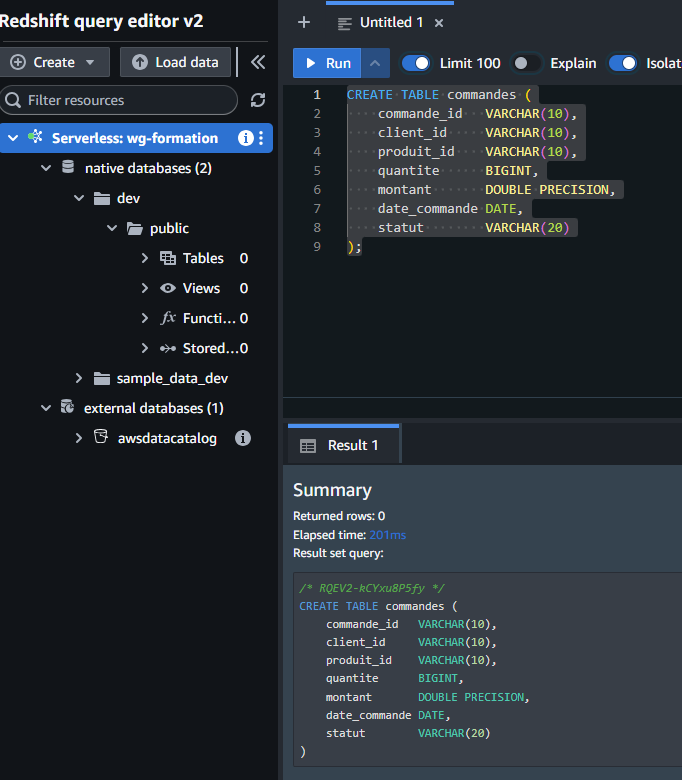682x780 pixels.
Task: Click the Redshift query editor v2 title
Action: click(x=101, y=21)
